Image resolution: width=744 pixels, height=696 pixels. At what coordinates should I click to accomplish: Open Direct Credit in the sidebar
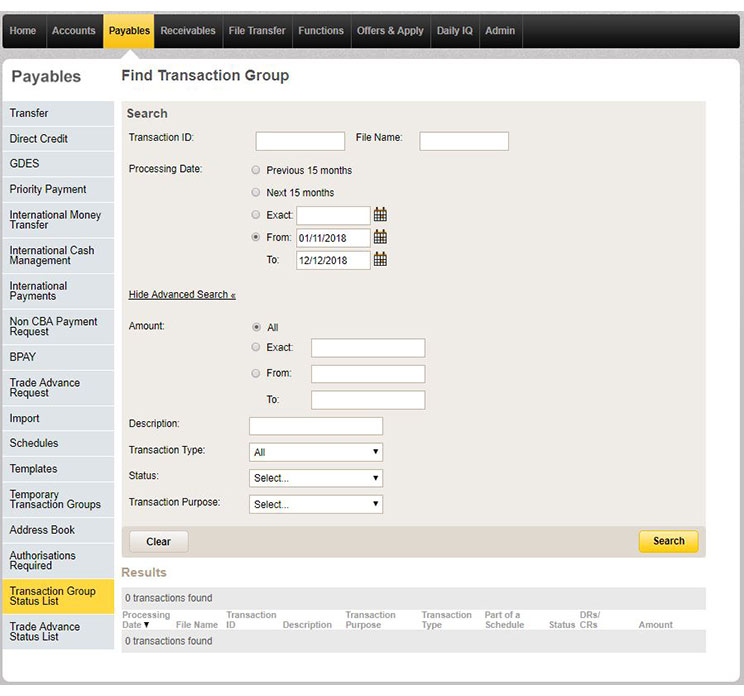coord(58,139)
